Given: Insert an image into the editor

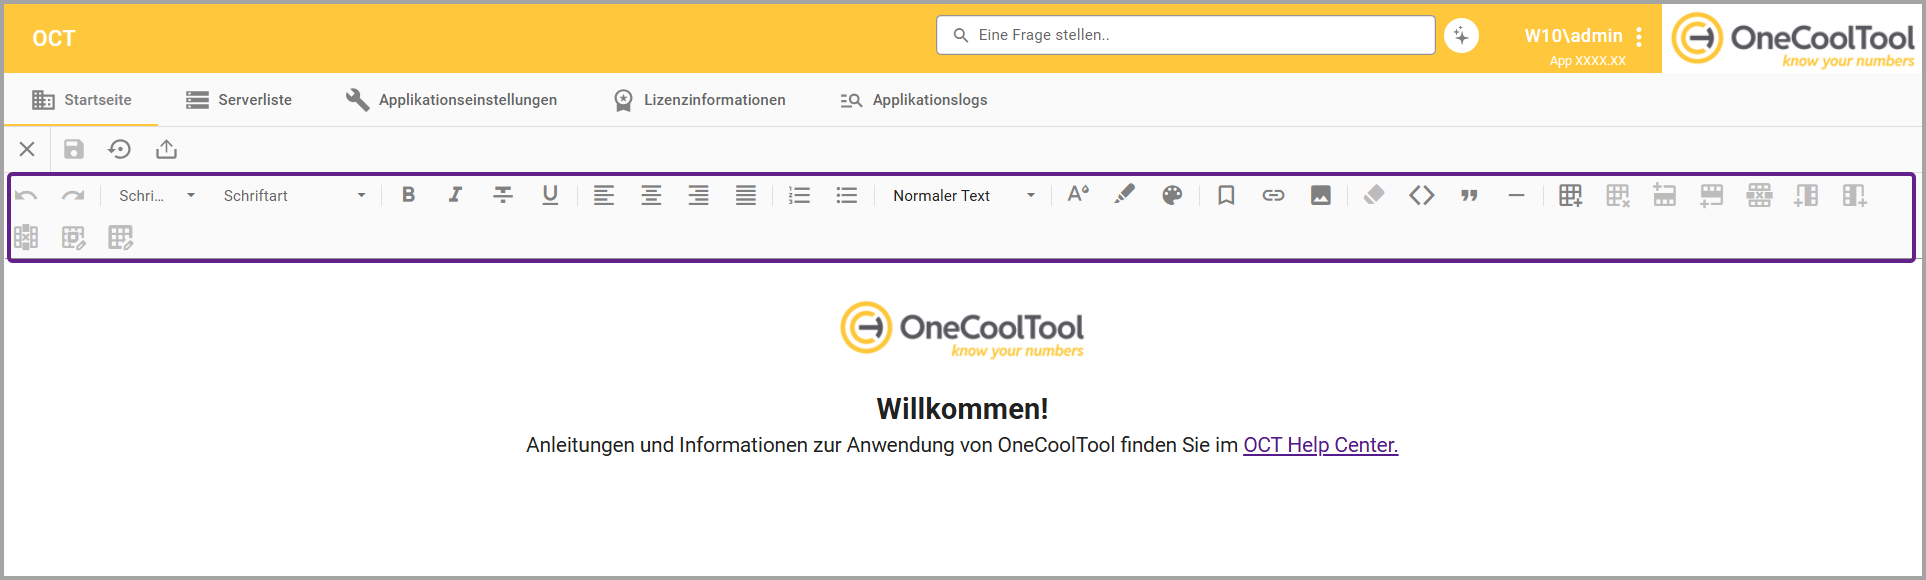Looking at the screenshot, I should (1320, 196).
